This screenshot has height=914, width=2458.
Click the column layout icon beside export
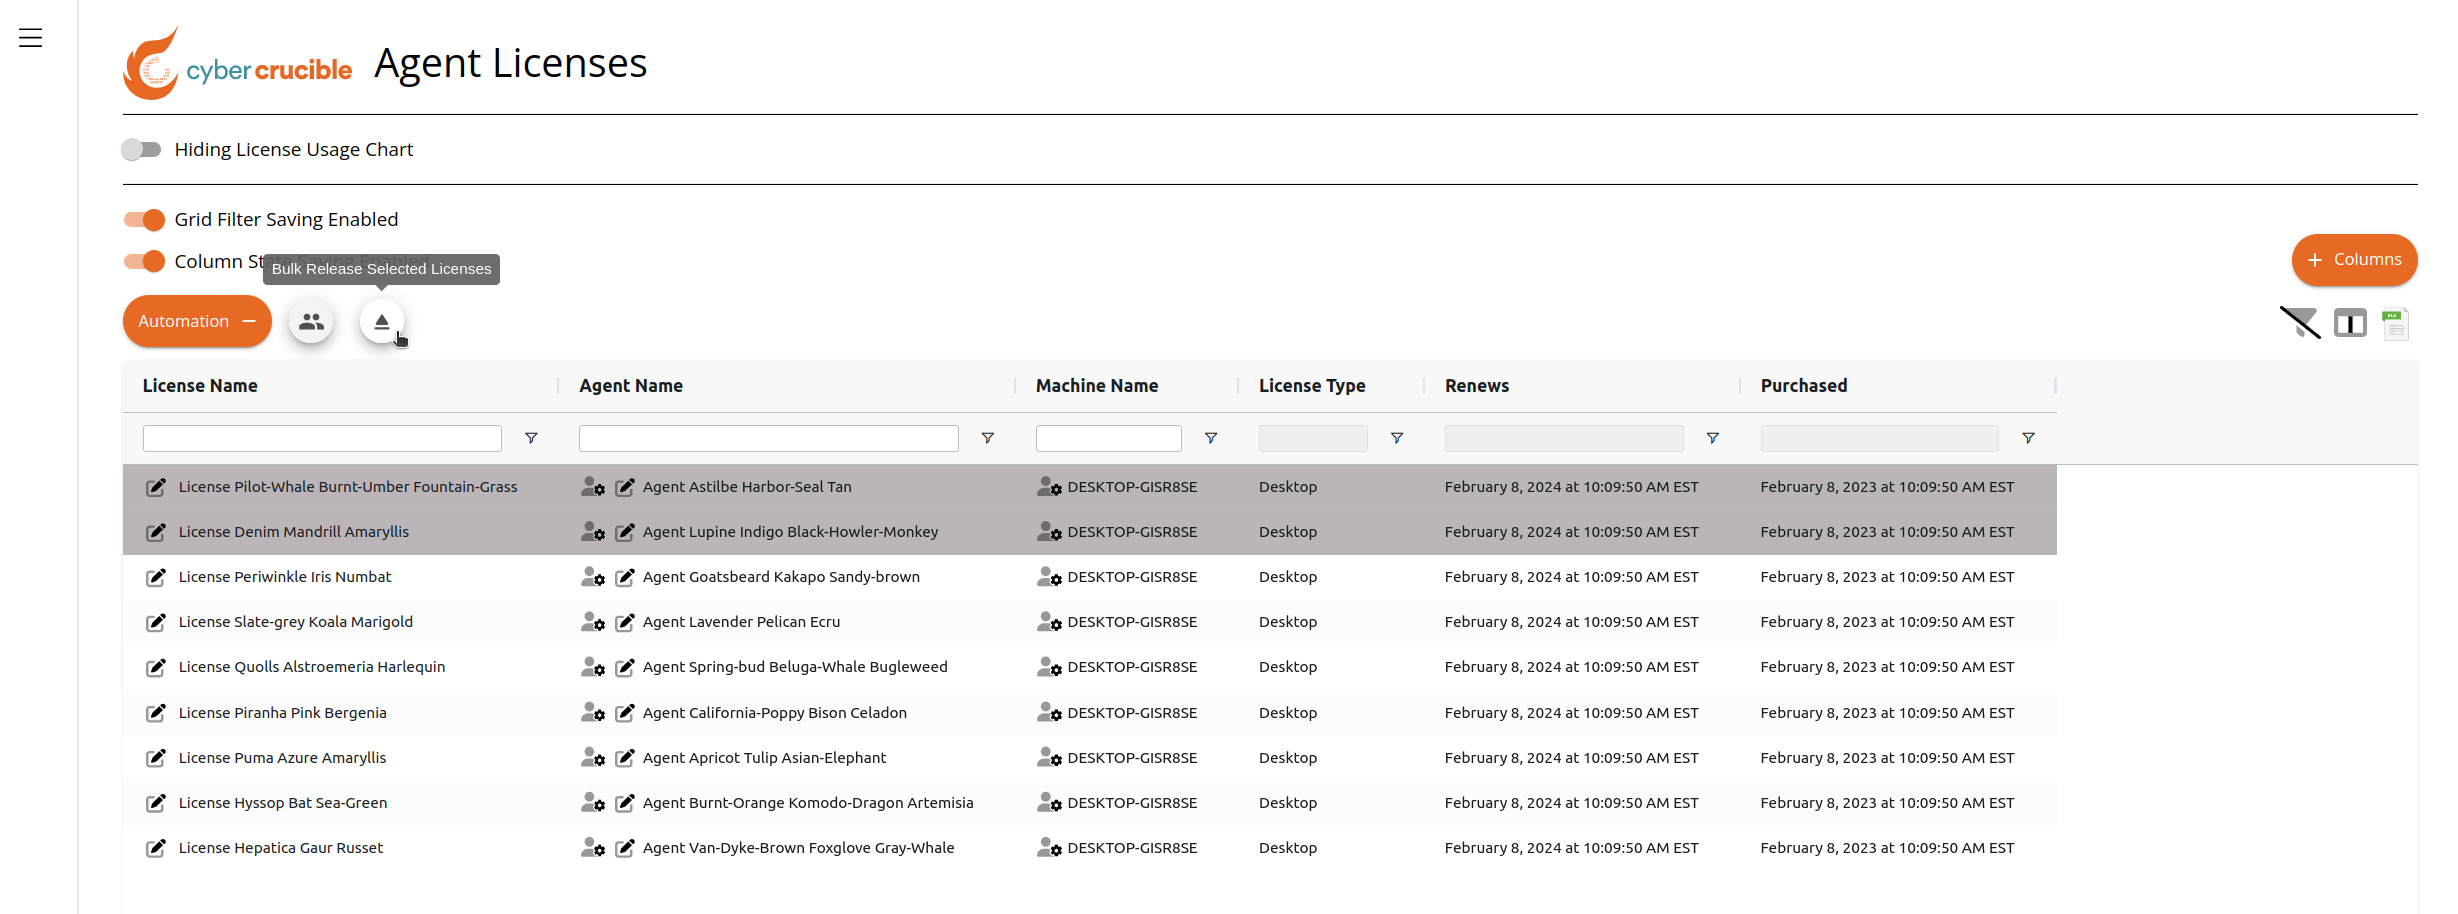pyautogui.click(x=2350, y=323)
